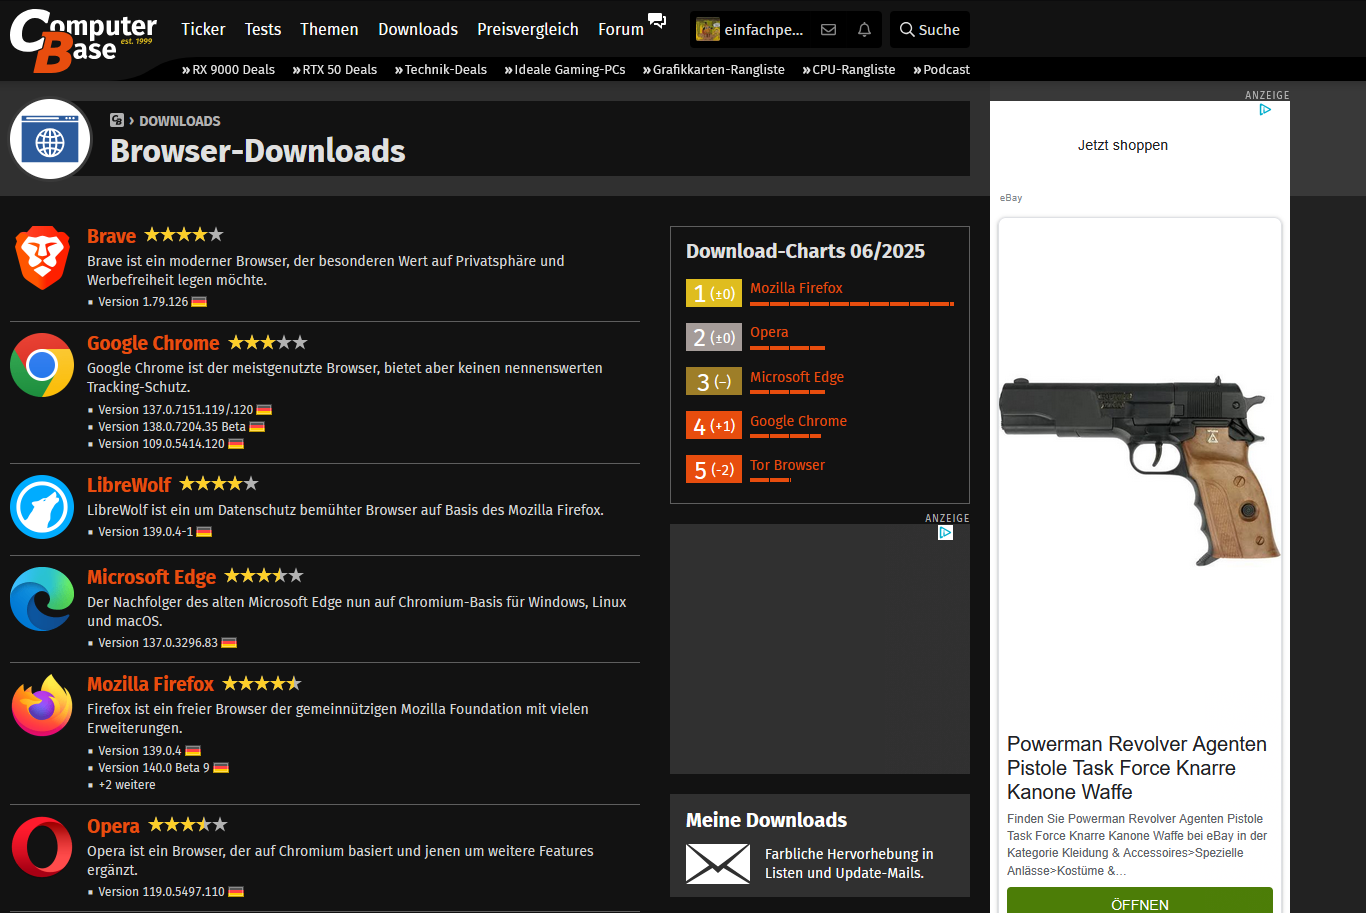This screenshot has height=913, width=1366.
Task: Click the Mozilla Firefox chart popularity bar
Action: (x=852, y=303)
